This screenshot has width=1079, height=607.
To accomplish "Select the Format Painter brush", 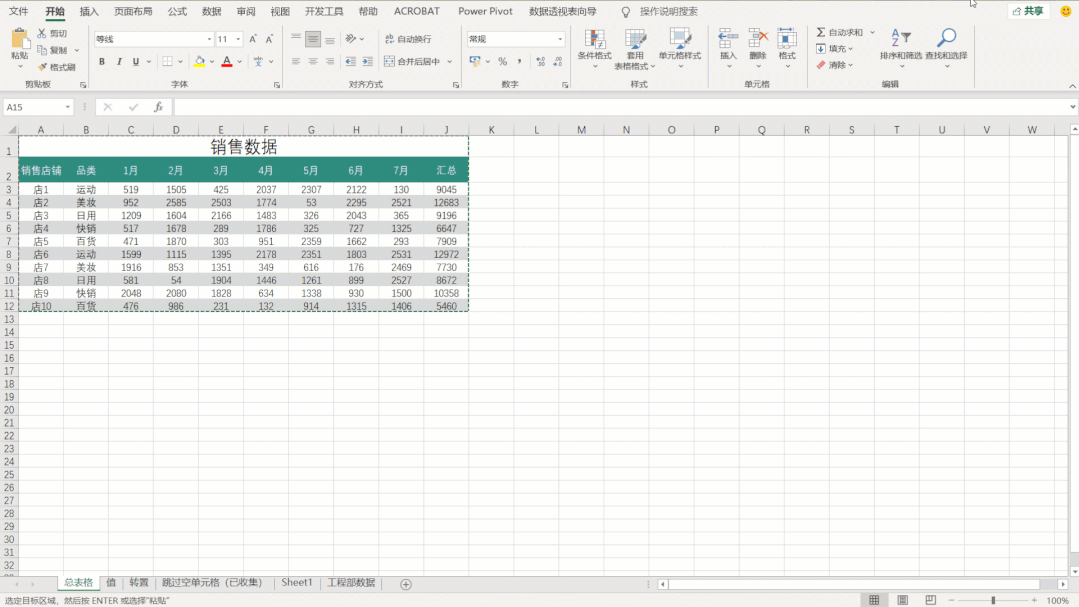I will pos(42,67).
